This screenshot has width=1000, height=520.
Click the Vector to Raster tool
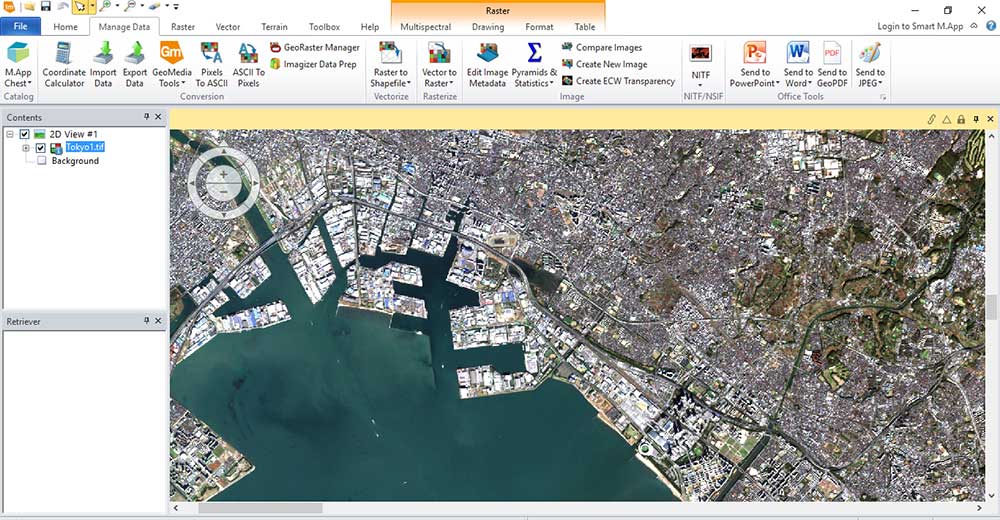pyautogui.click(x=439, y=64)
